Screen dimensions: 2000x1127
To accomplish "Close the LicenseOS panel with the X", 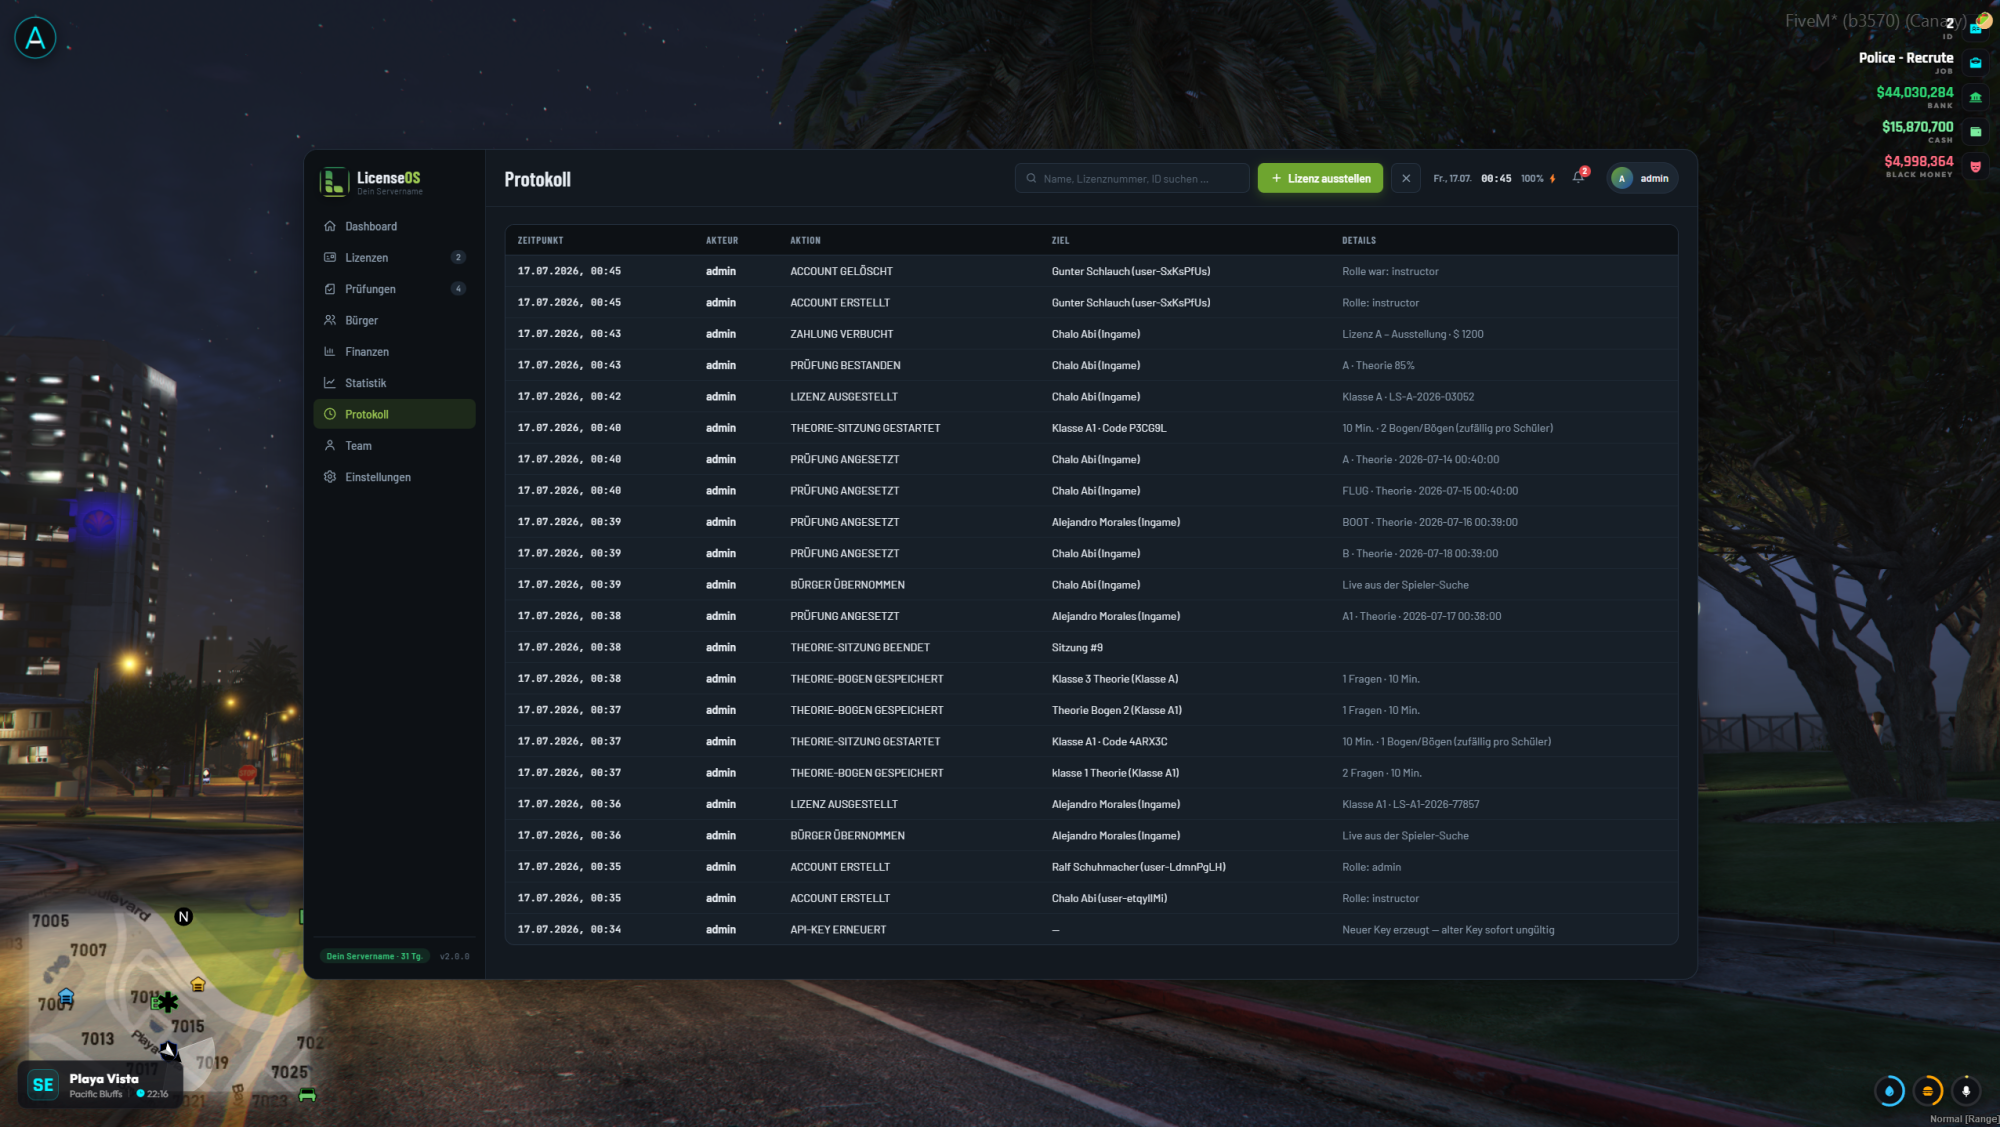I will (1406, 178).
